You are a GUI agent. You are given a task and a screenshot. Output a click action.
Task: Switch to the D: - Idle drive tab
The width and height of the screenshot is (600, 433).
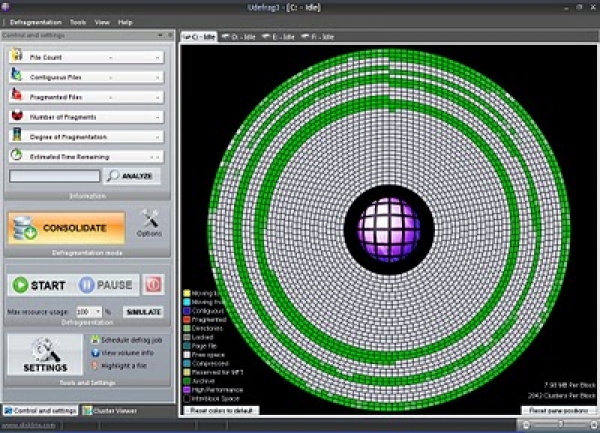238,37
